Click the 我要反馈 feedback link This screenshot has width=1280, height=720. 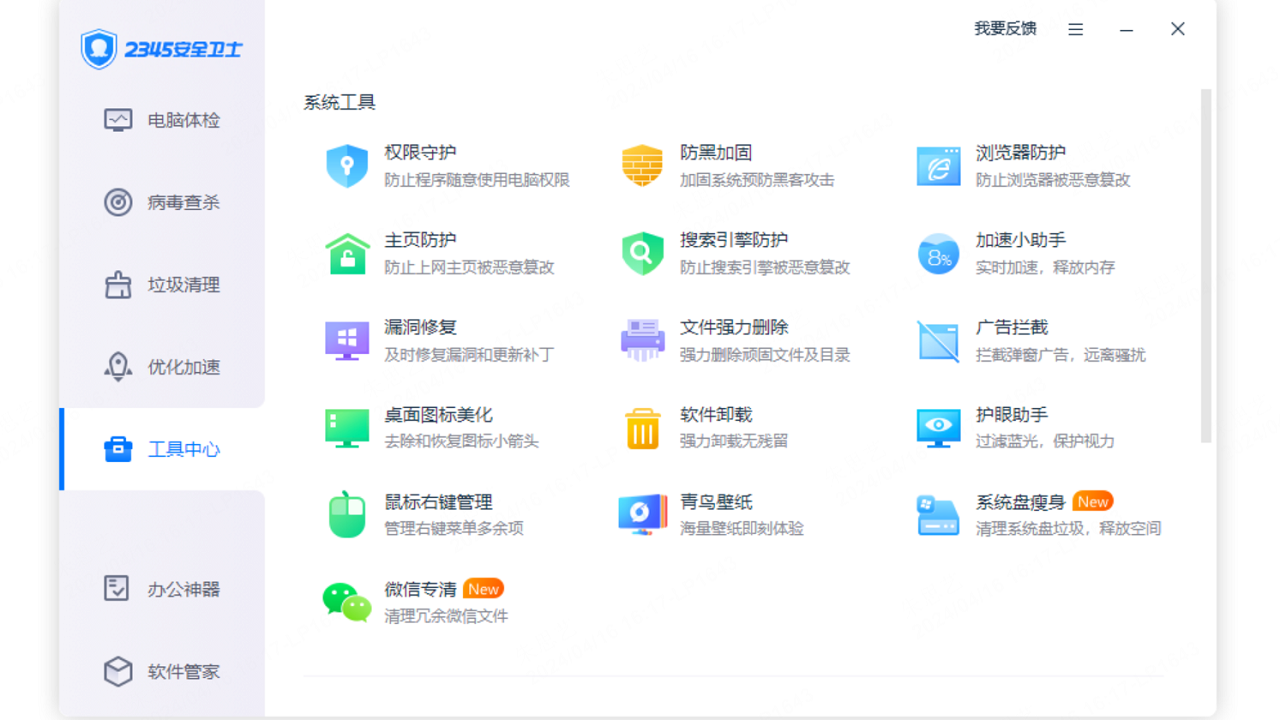tap(1004, 29)
